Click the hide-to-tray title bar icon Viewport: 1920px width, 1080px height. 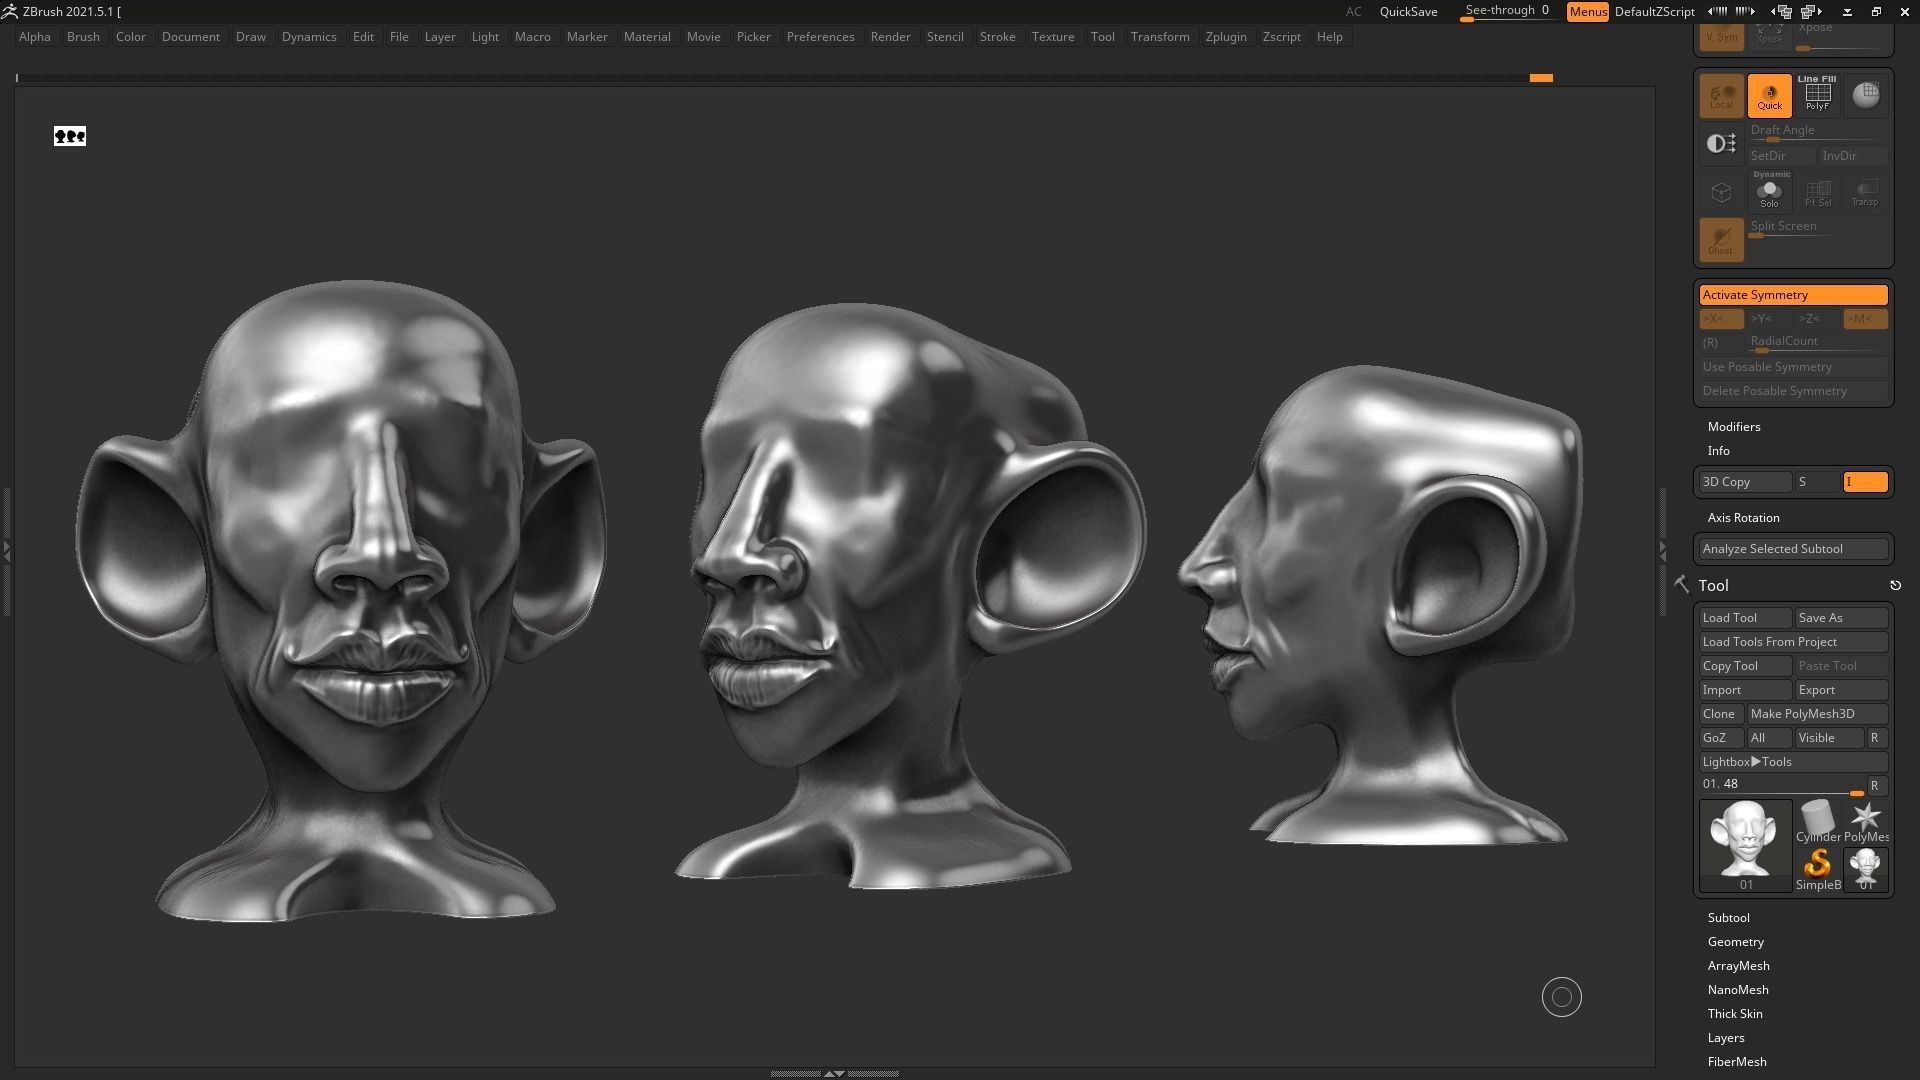(1847, 12)
